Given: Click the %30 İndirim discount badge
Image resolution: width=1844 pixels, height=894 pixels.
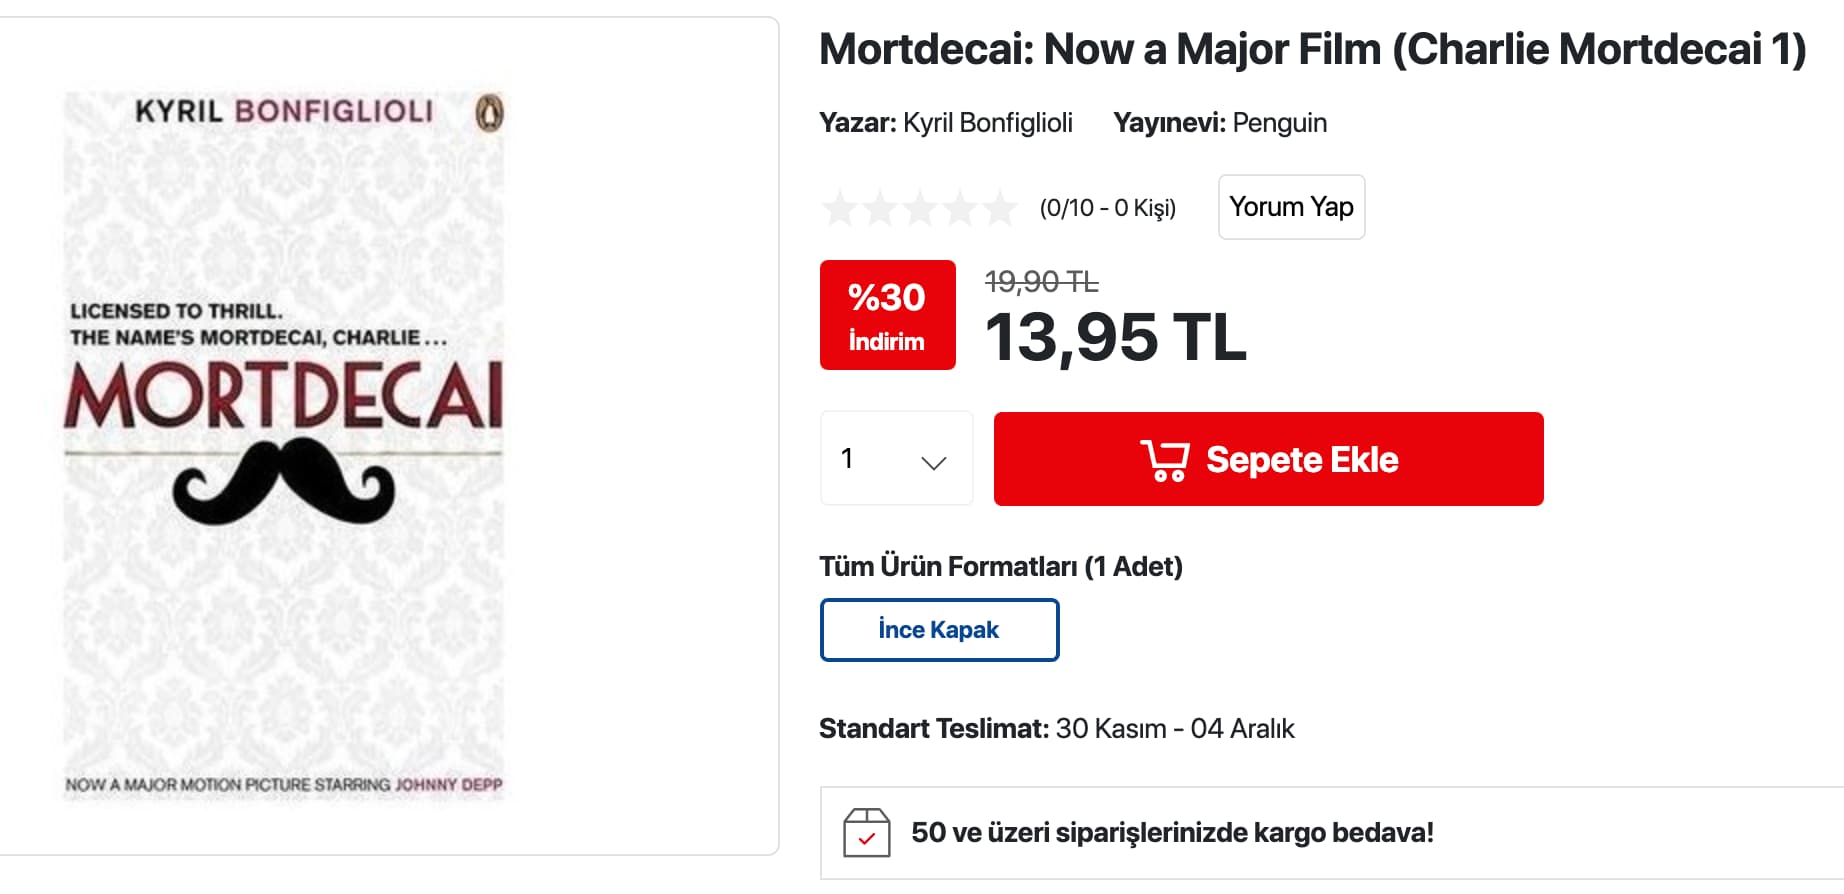Looking at the screenshot, I should click(887, 315).
